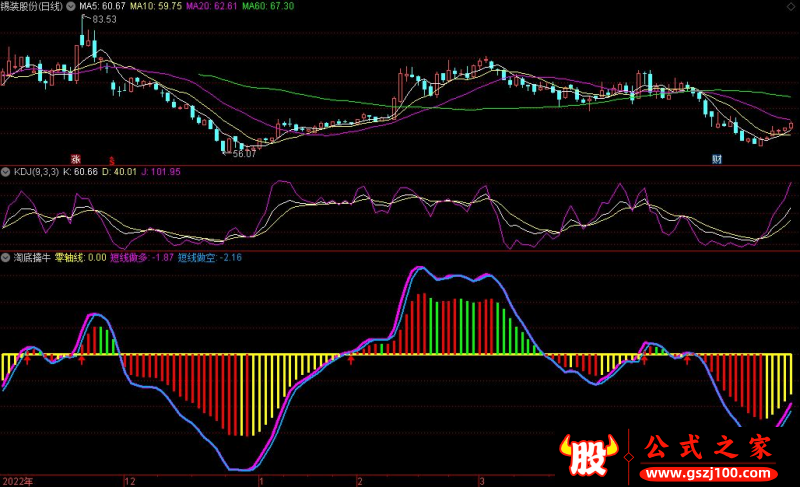
Task: Select the 短线做空: -2.16 label
Action: coord(210,258)
